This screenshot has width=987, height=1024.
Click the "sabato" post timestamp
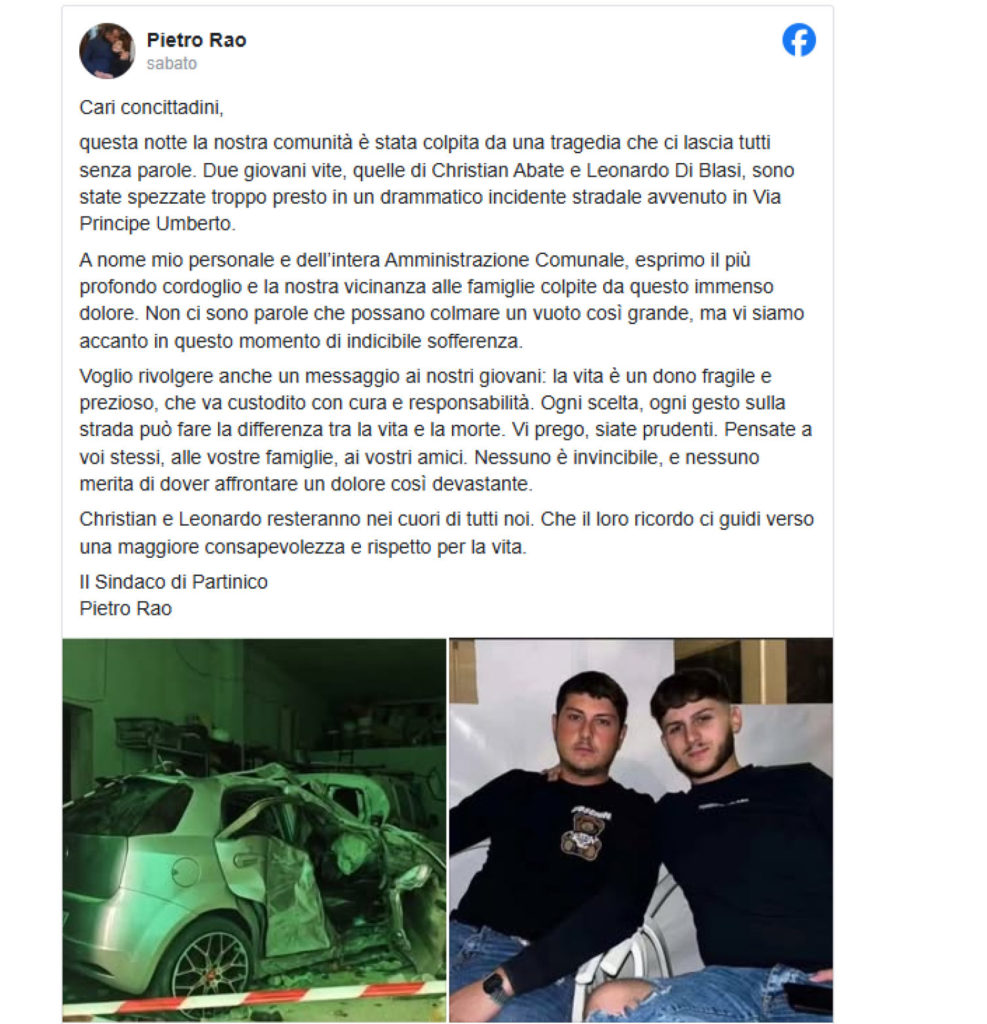pyautogui.click(x=171, y=63)
